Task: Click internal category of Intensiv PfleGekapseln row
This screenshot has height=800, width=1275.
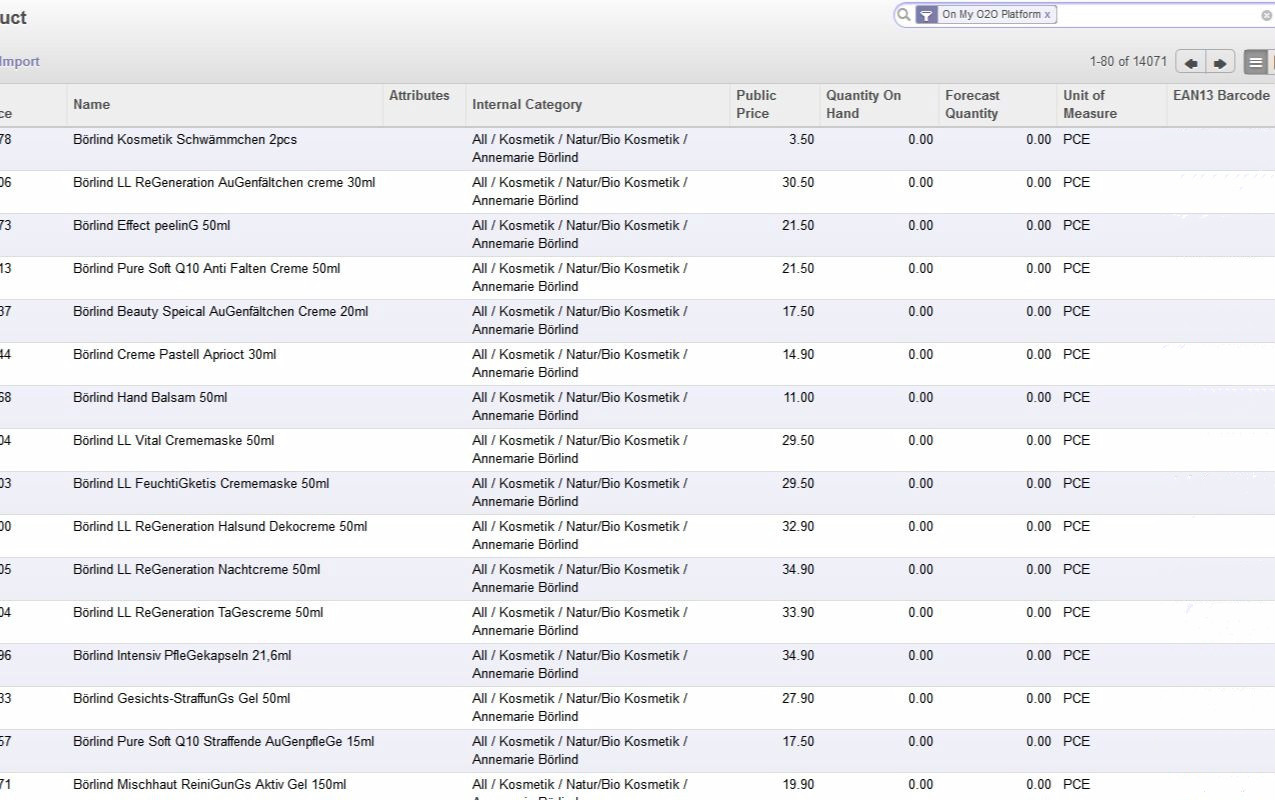Action: [580, 665]
